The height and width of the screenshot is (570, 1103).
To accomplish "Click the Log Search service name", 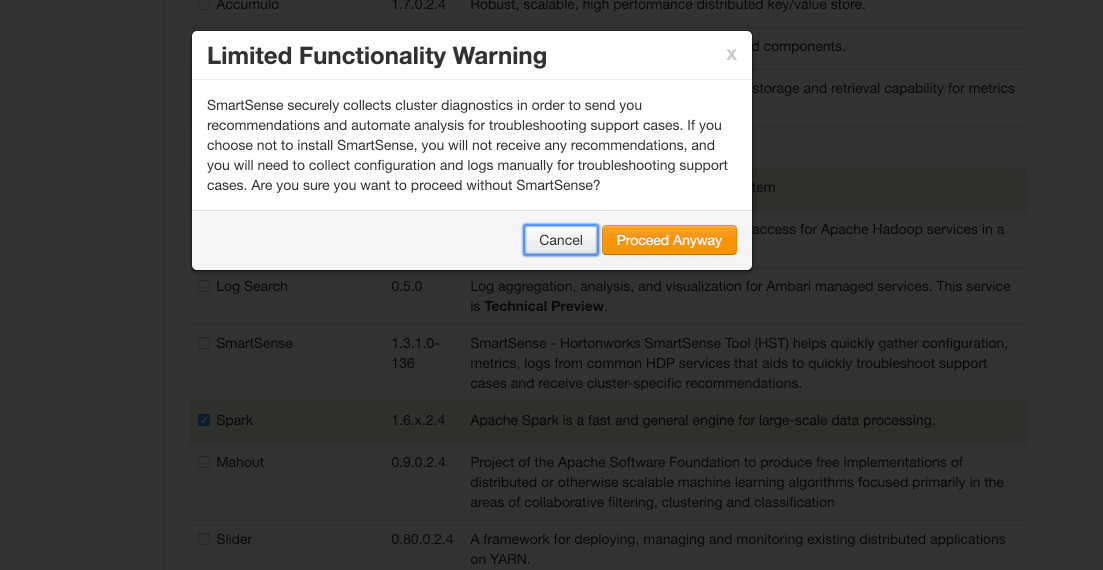I will 252,286.
